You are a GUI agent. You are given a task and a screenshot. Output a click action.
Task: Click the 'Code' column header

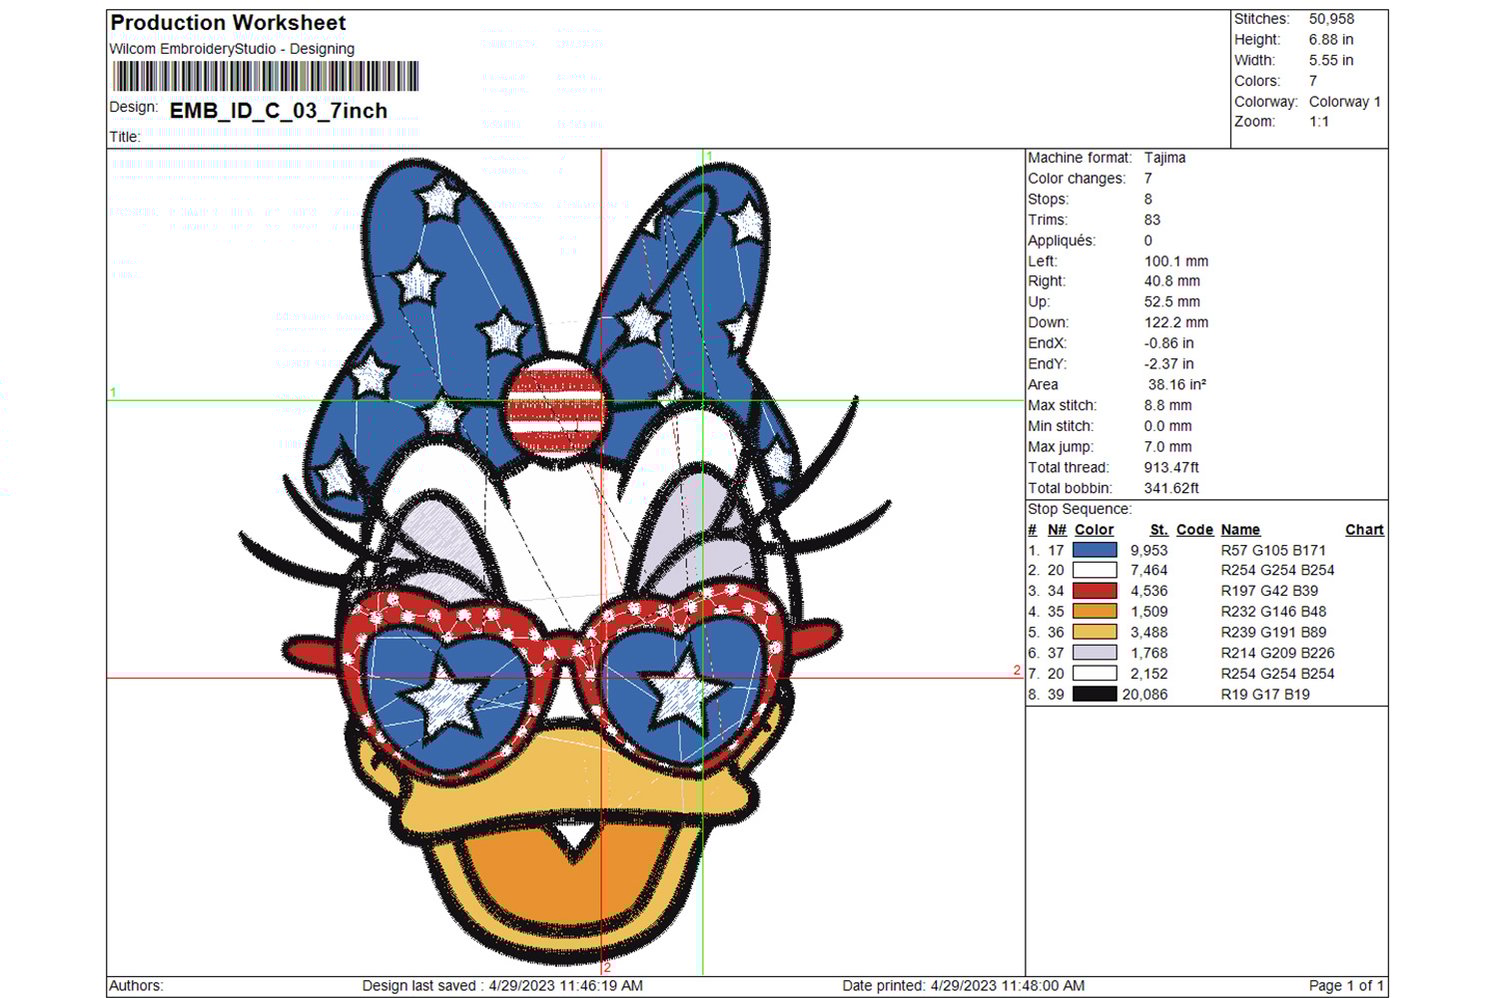click(x=1195, y=530)
